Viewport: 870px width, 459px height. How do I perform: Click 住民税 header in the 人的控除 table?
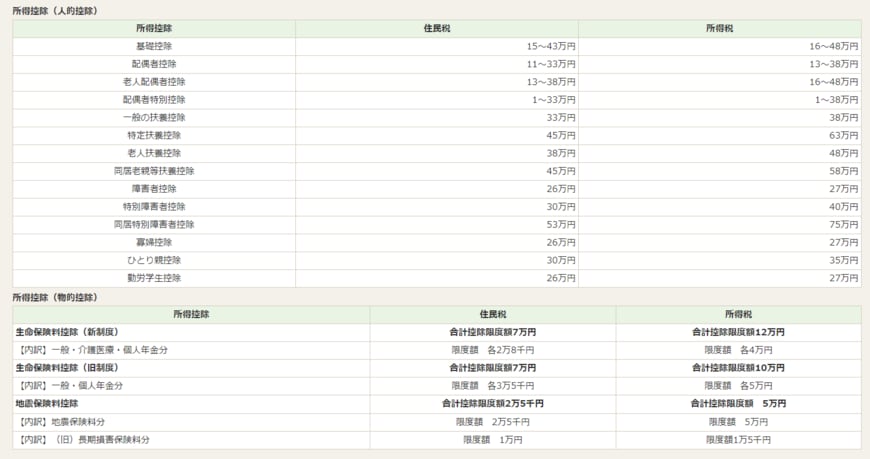(437, 29)
